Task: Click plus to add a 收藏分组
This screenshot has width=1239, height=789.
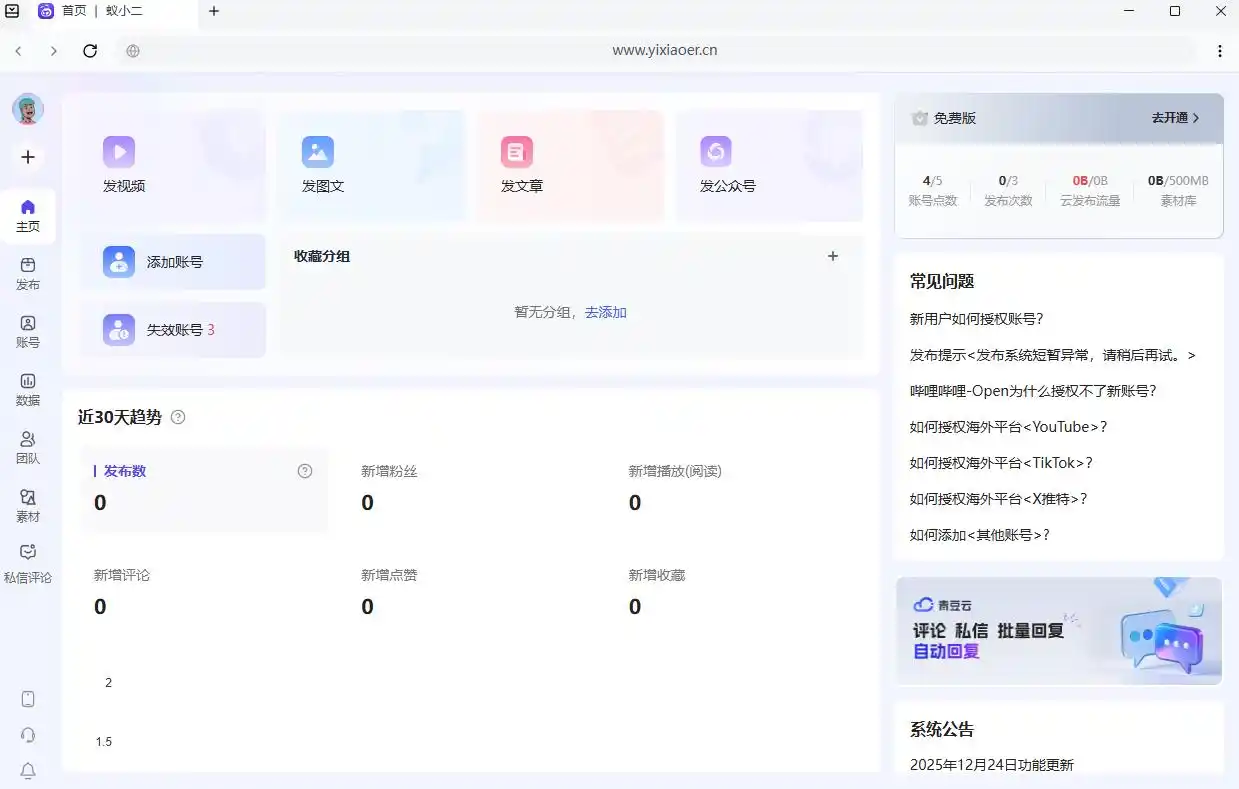Action: click(833, 256)
